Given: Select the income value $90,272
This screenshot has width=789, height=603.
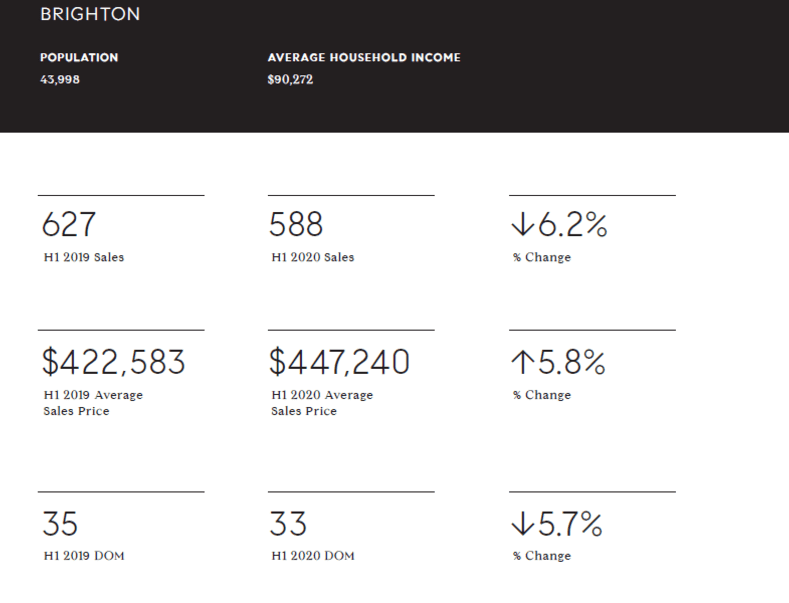Looking at the screenshot, I should click(x=290, y=80).
